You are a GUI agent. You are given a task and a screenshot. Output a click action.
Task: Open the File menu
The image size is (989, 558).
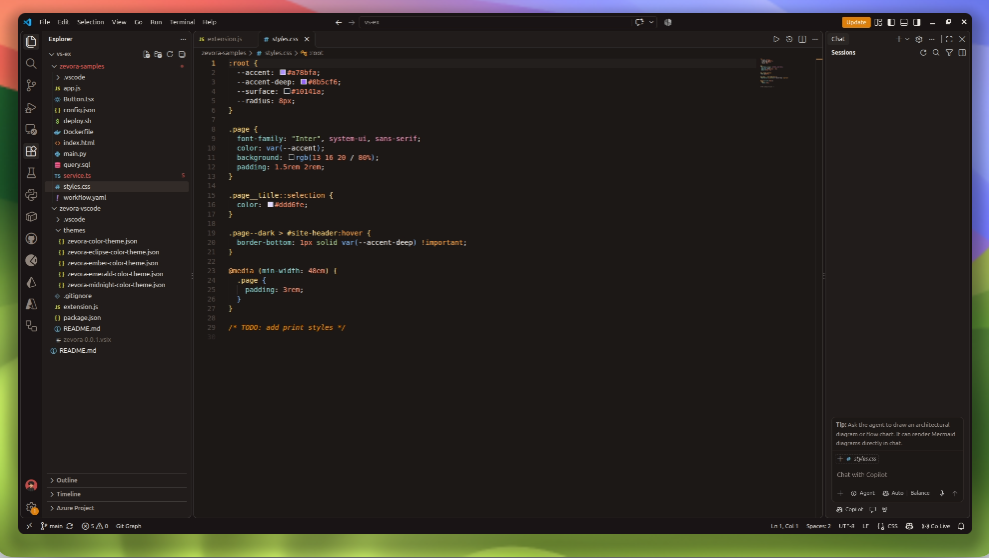click(45, 22)
